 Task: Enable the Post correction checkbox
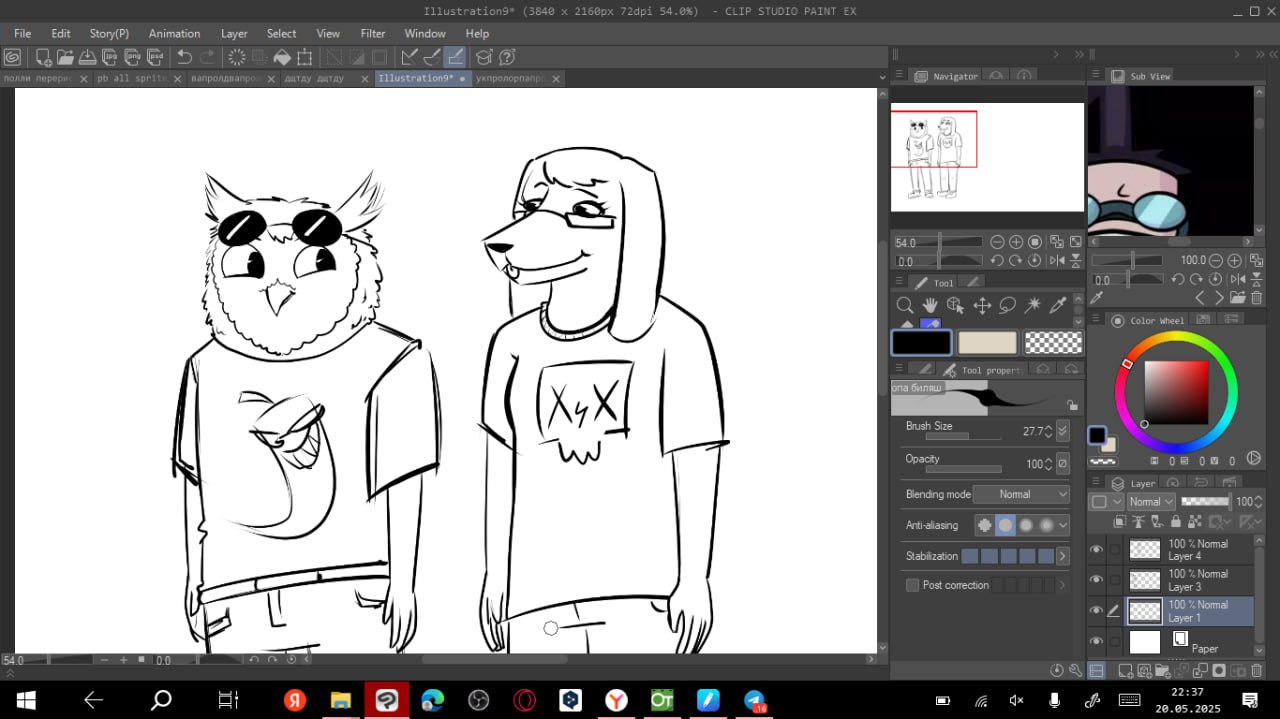click(912, 585)
